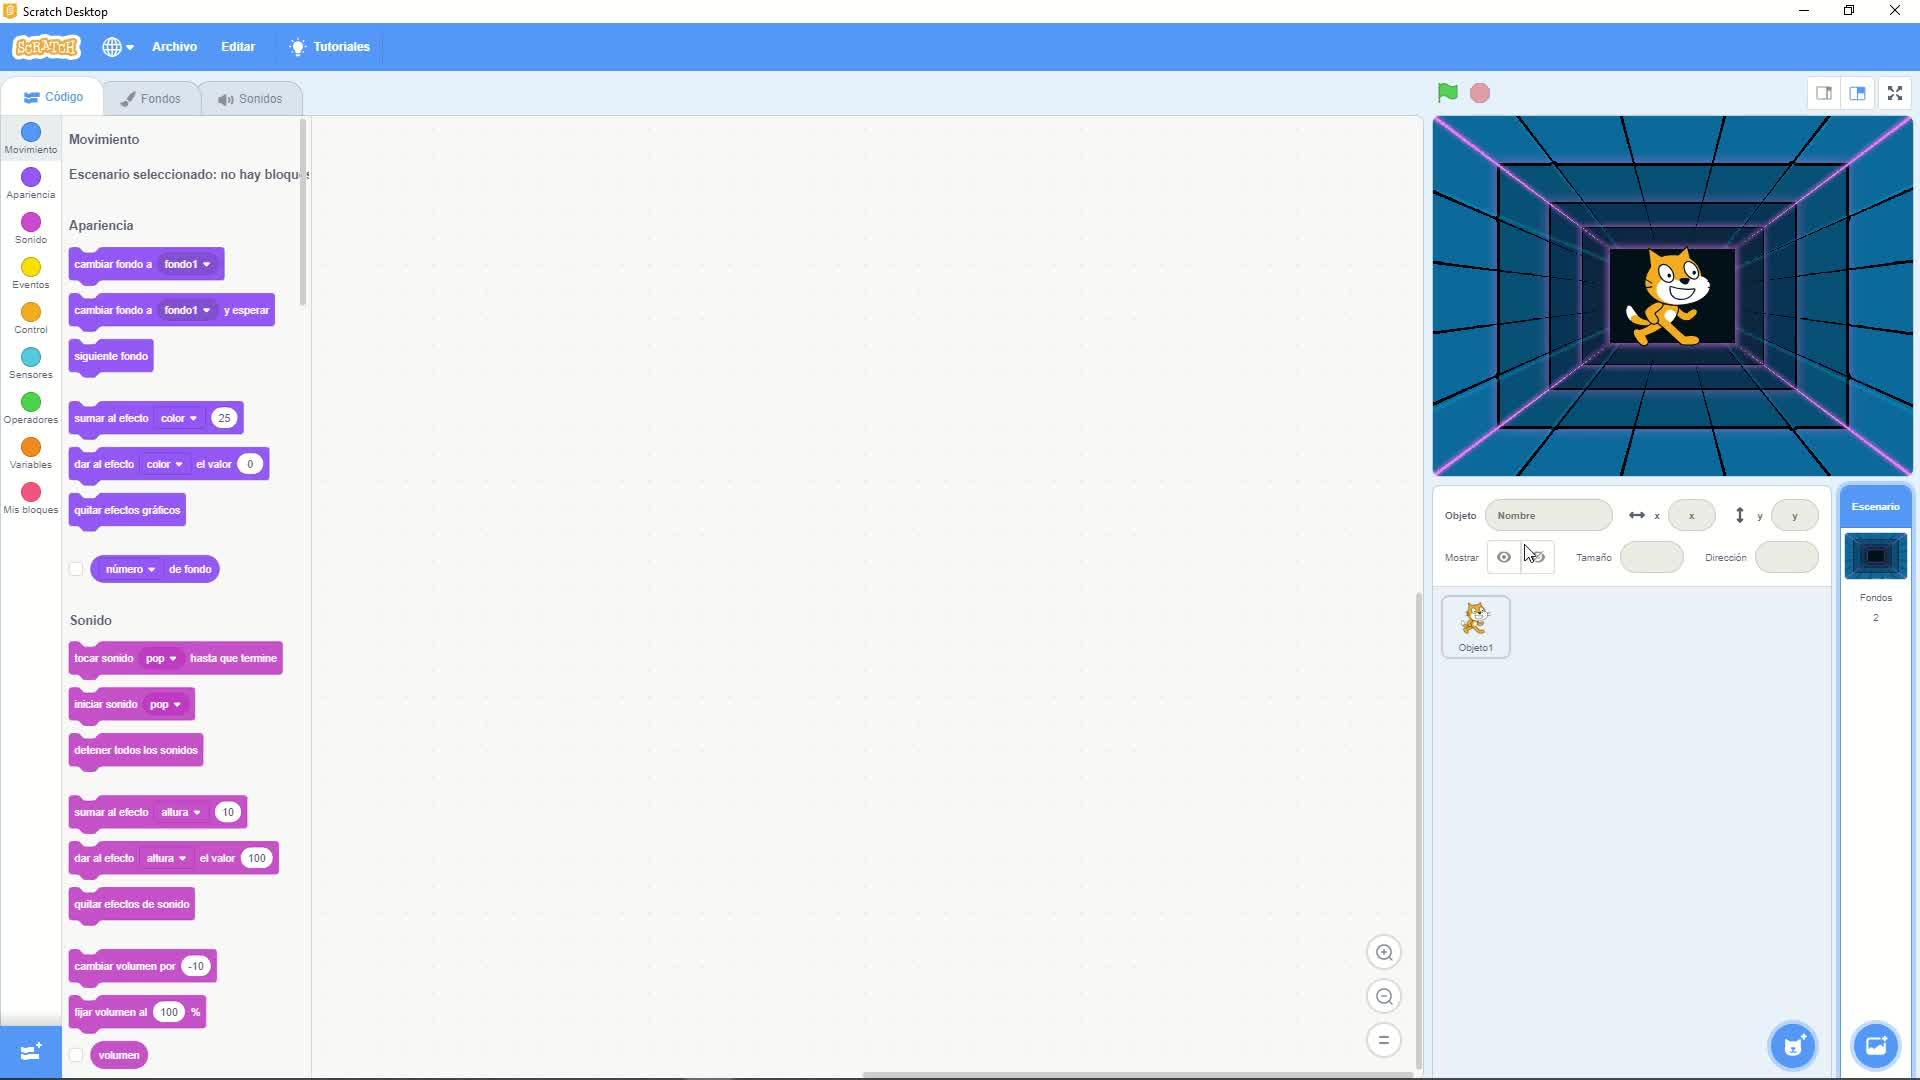Toggle the show sprite eye icon
Viewport: 1920px width, 1080px height.
1503,557
